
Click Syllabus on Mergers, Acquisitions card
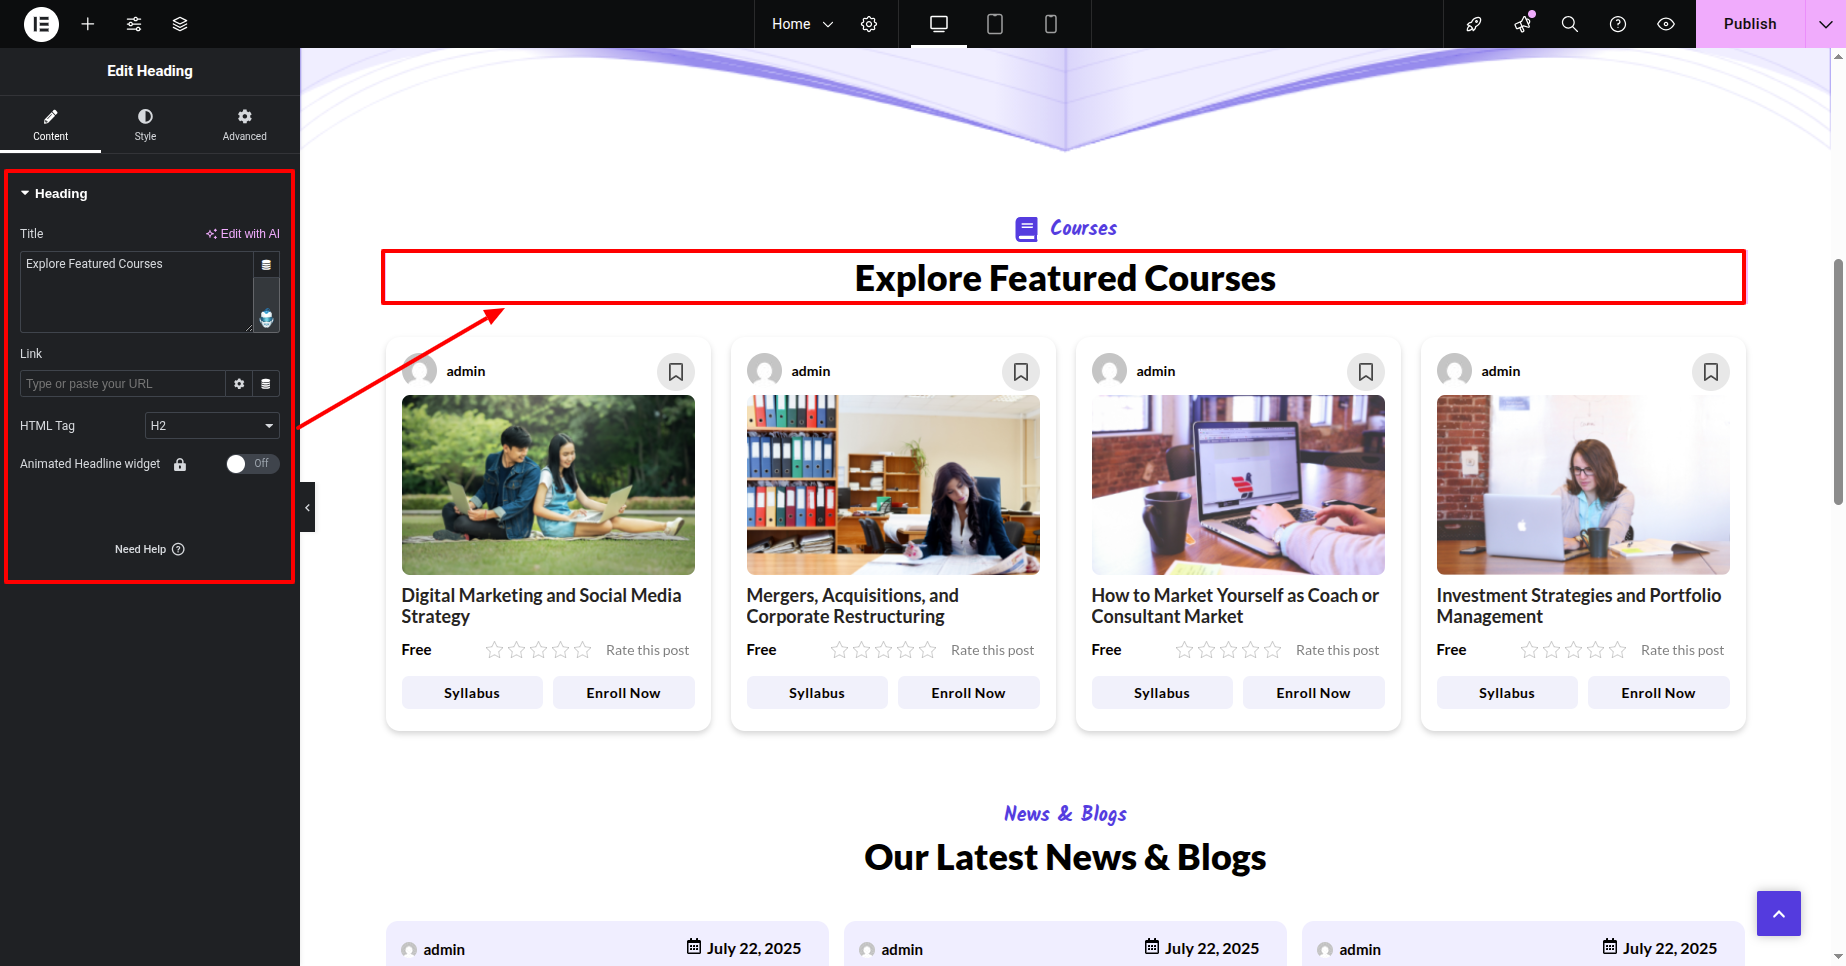tap(817, 693)
